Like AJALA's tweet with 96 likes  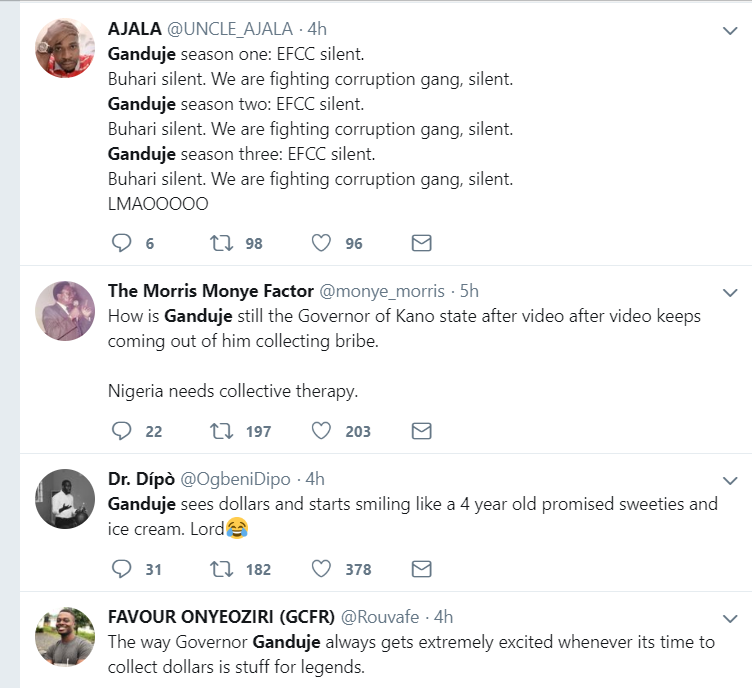coord(321,243)
